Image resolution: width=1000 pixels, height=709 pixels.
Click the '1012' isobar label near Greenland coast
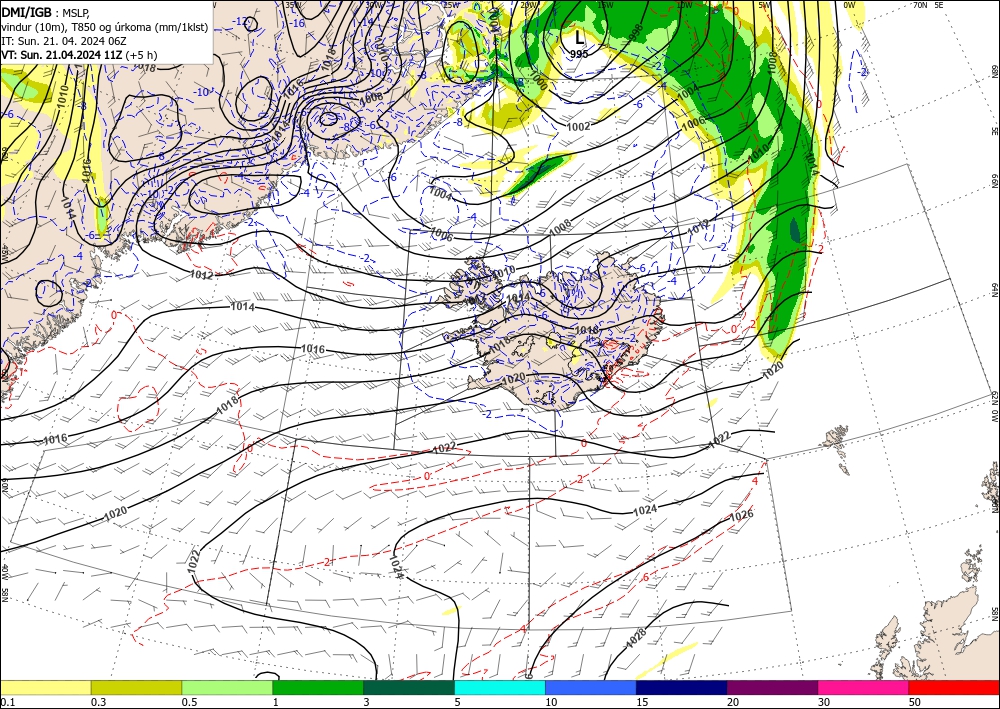point(202,275)
